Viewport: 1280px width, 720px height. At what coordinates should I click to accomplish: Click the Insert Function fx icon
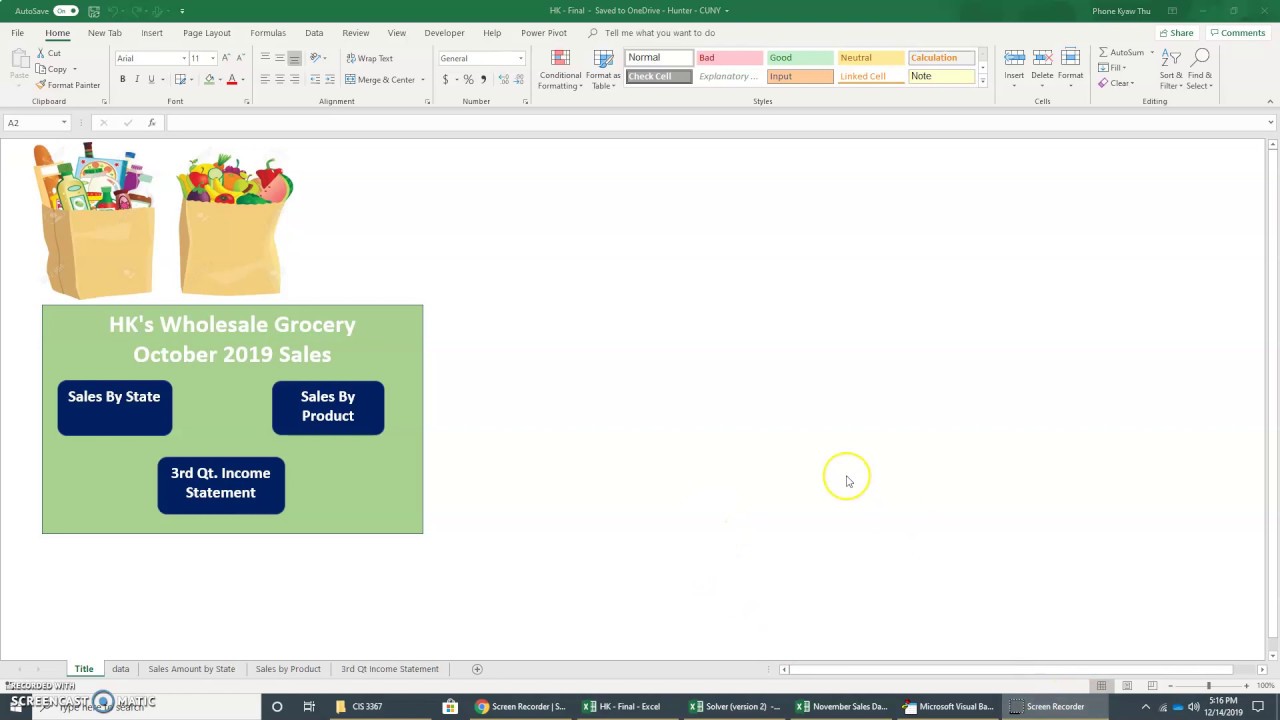pos(151,122)
